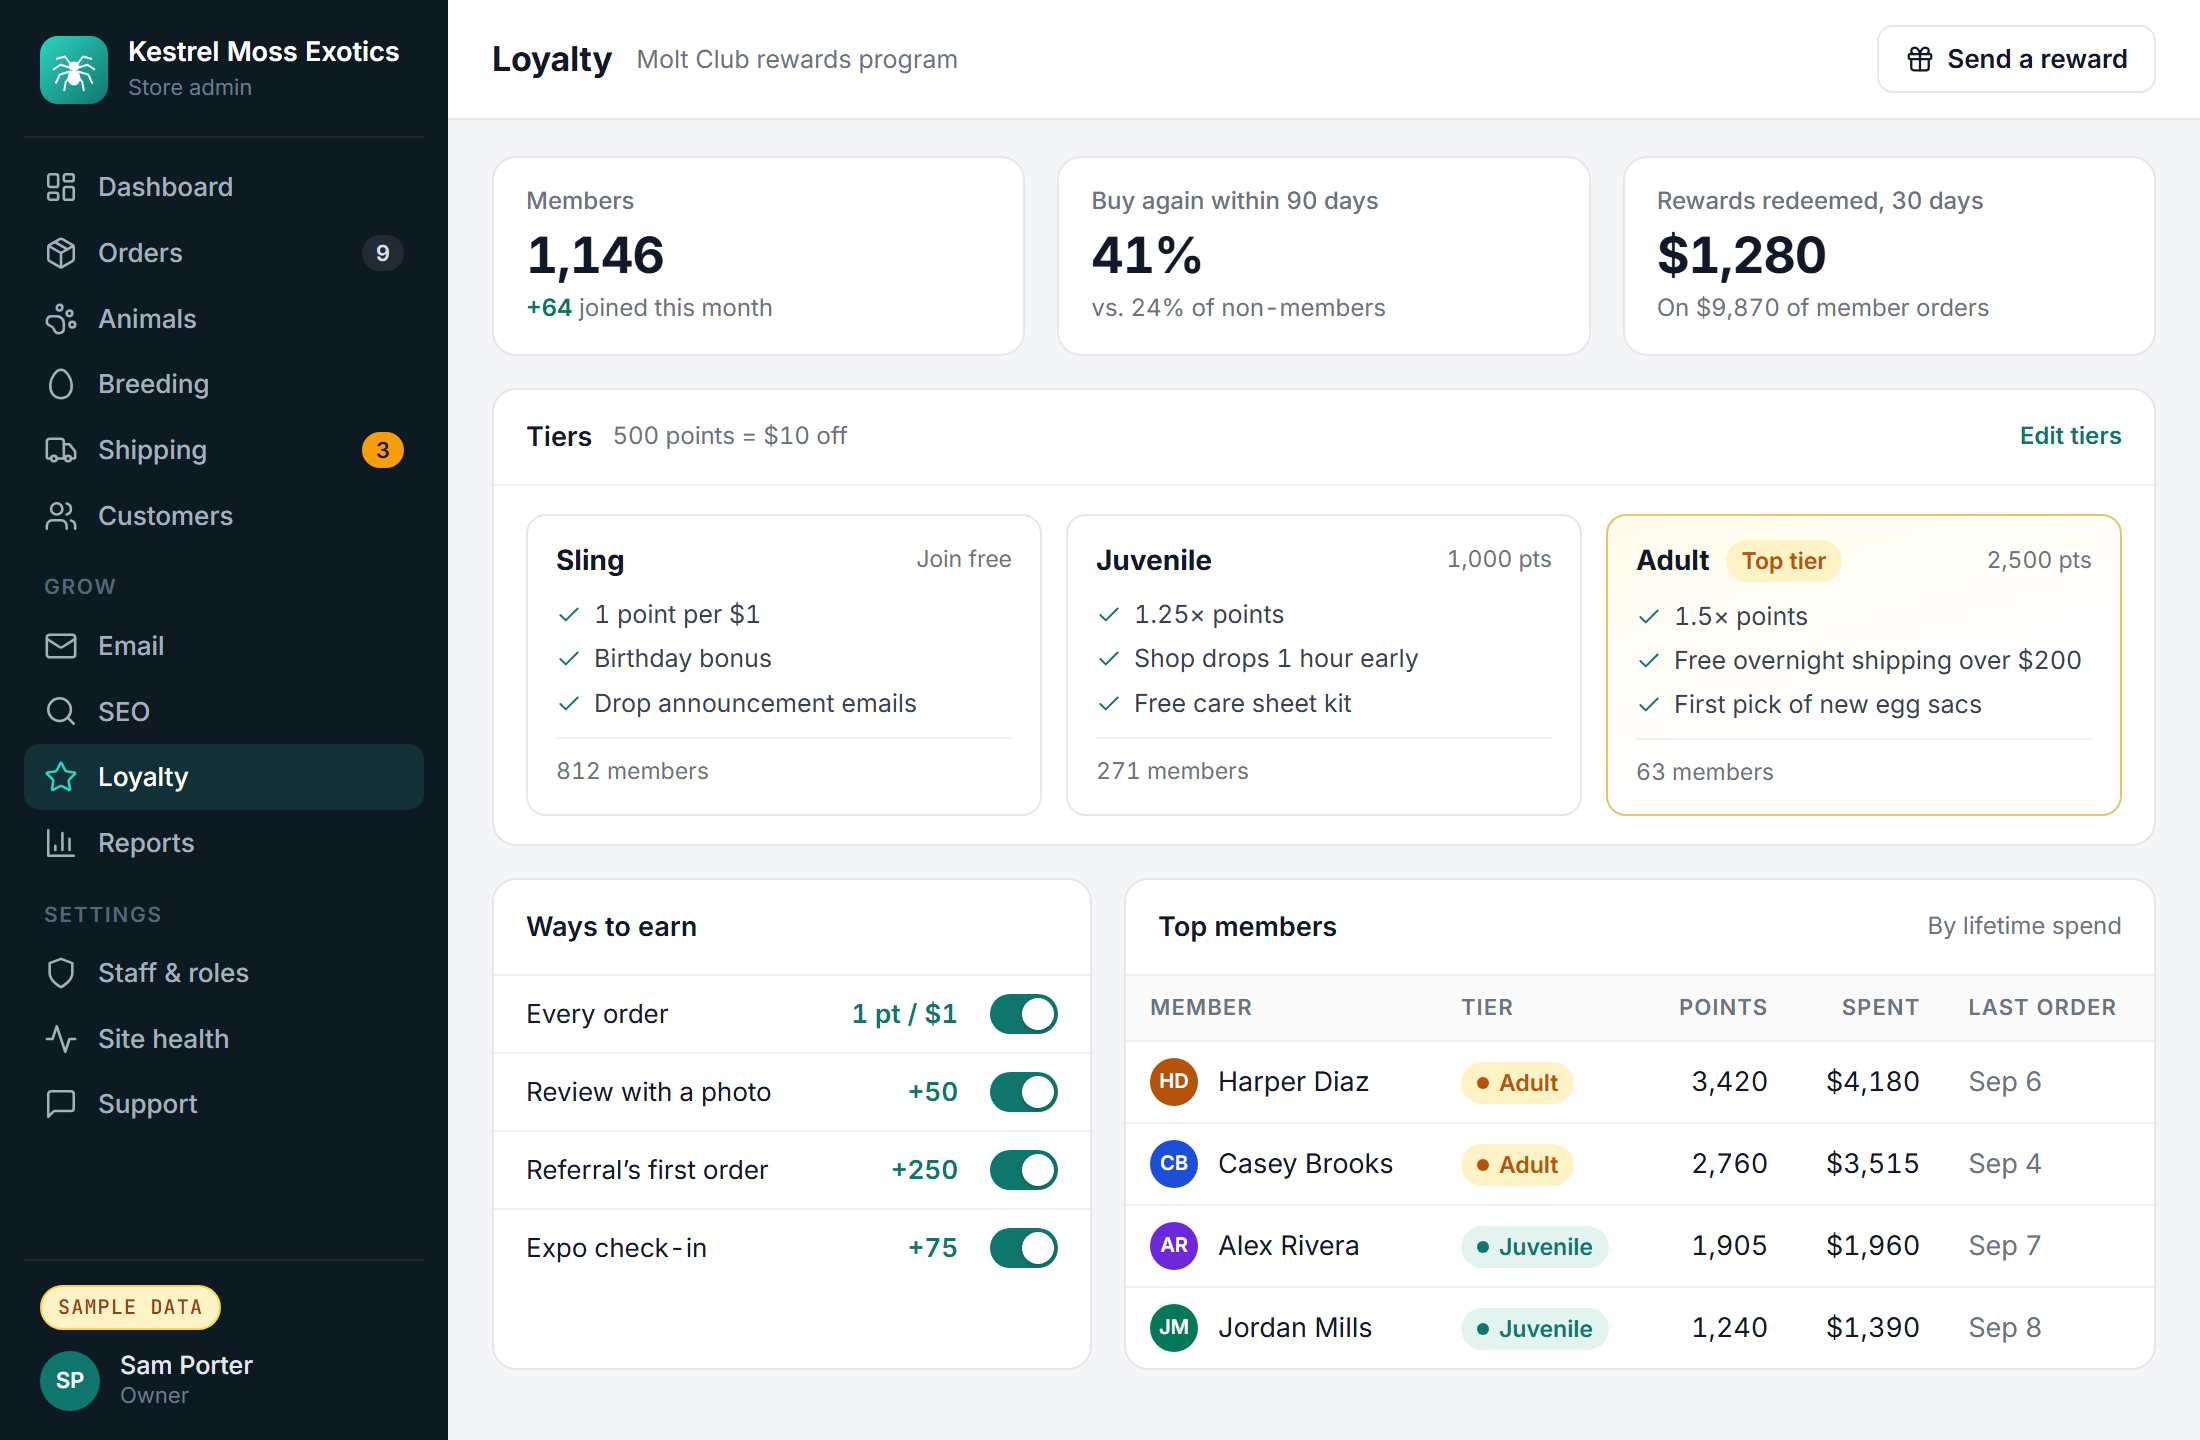
Task: Toggle Referral's first order earning
Action: click(x=1024, y=1170)
